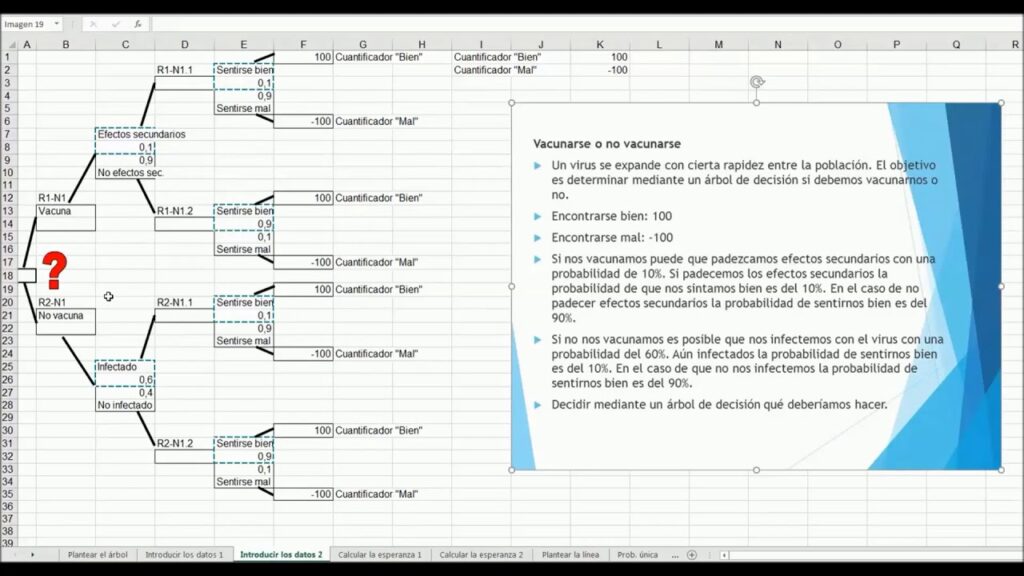
Task: Cancel entry with the X icon
Action: coord(94,24)
